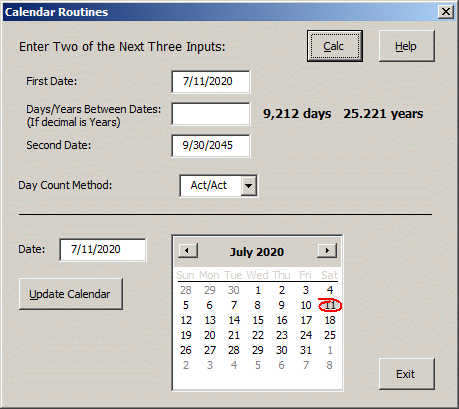Click the July 2020 calendar title
The image size is (459, 409).
[x=257, y=252]
